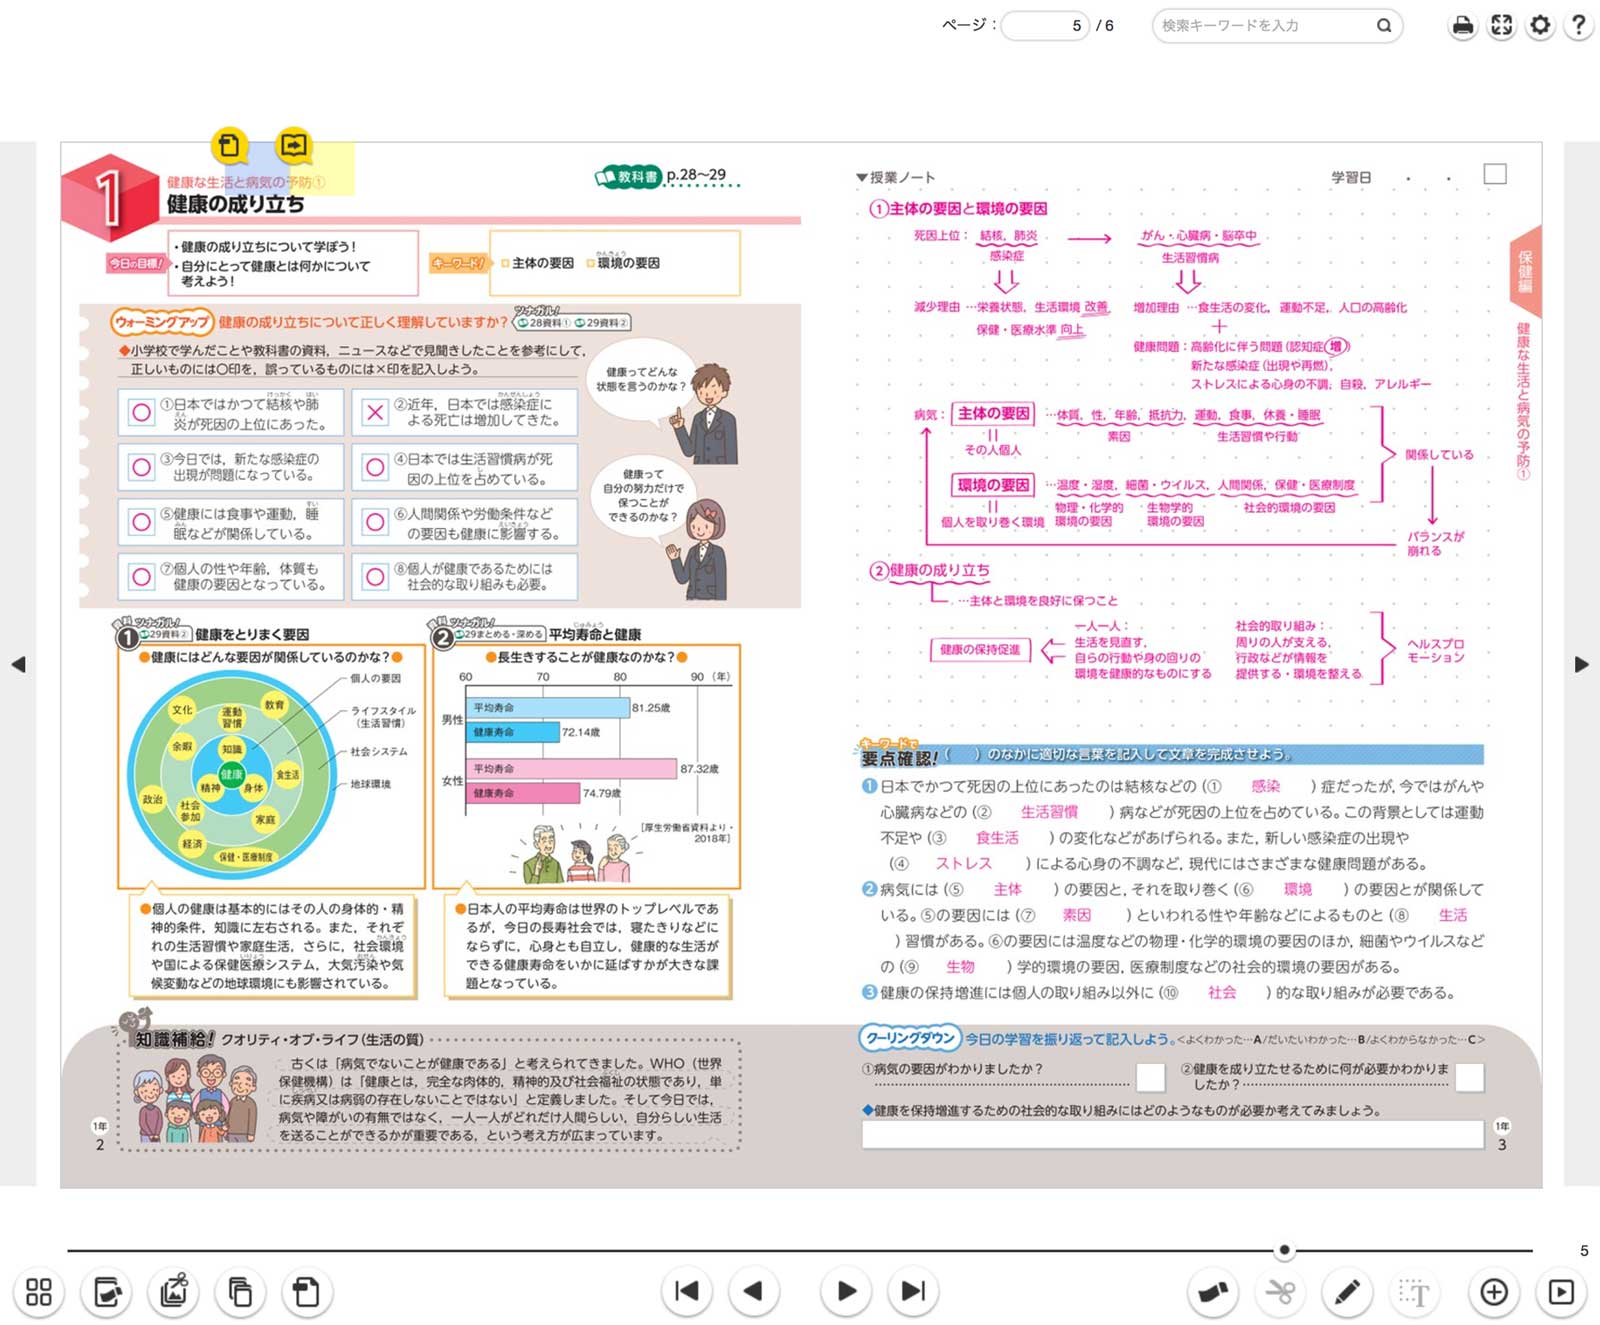Click the search magnifier icon
1600x1325 pixels.
(1384, 26)
